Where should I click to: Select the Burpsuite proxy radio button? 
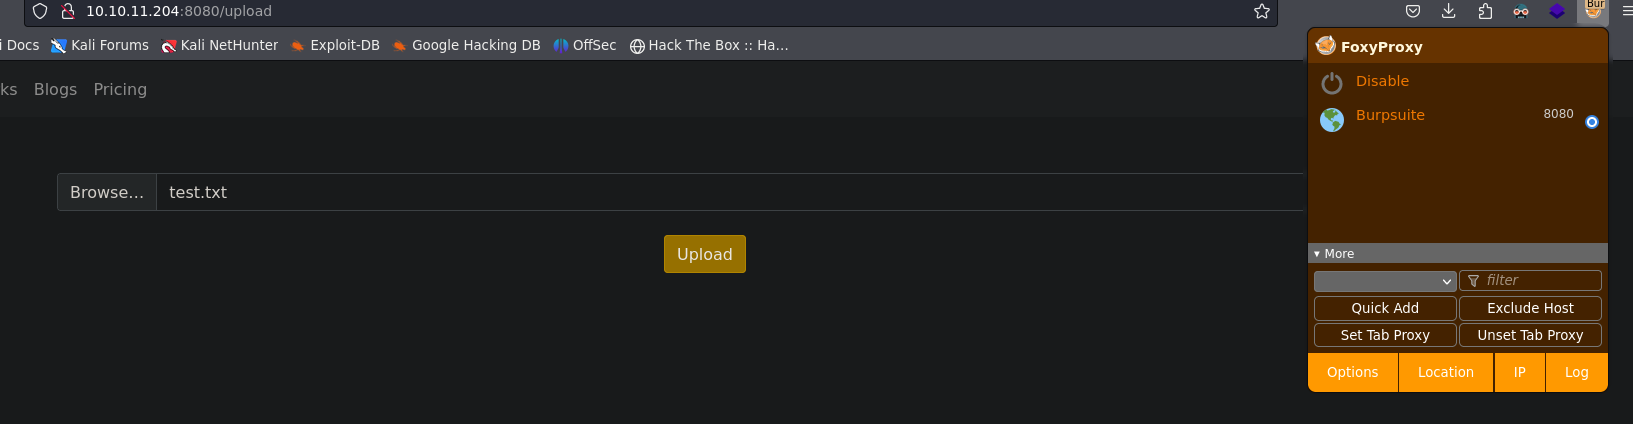(1592, 122)
